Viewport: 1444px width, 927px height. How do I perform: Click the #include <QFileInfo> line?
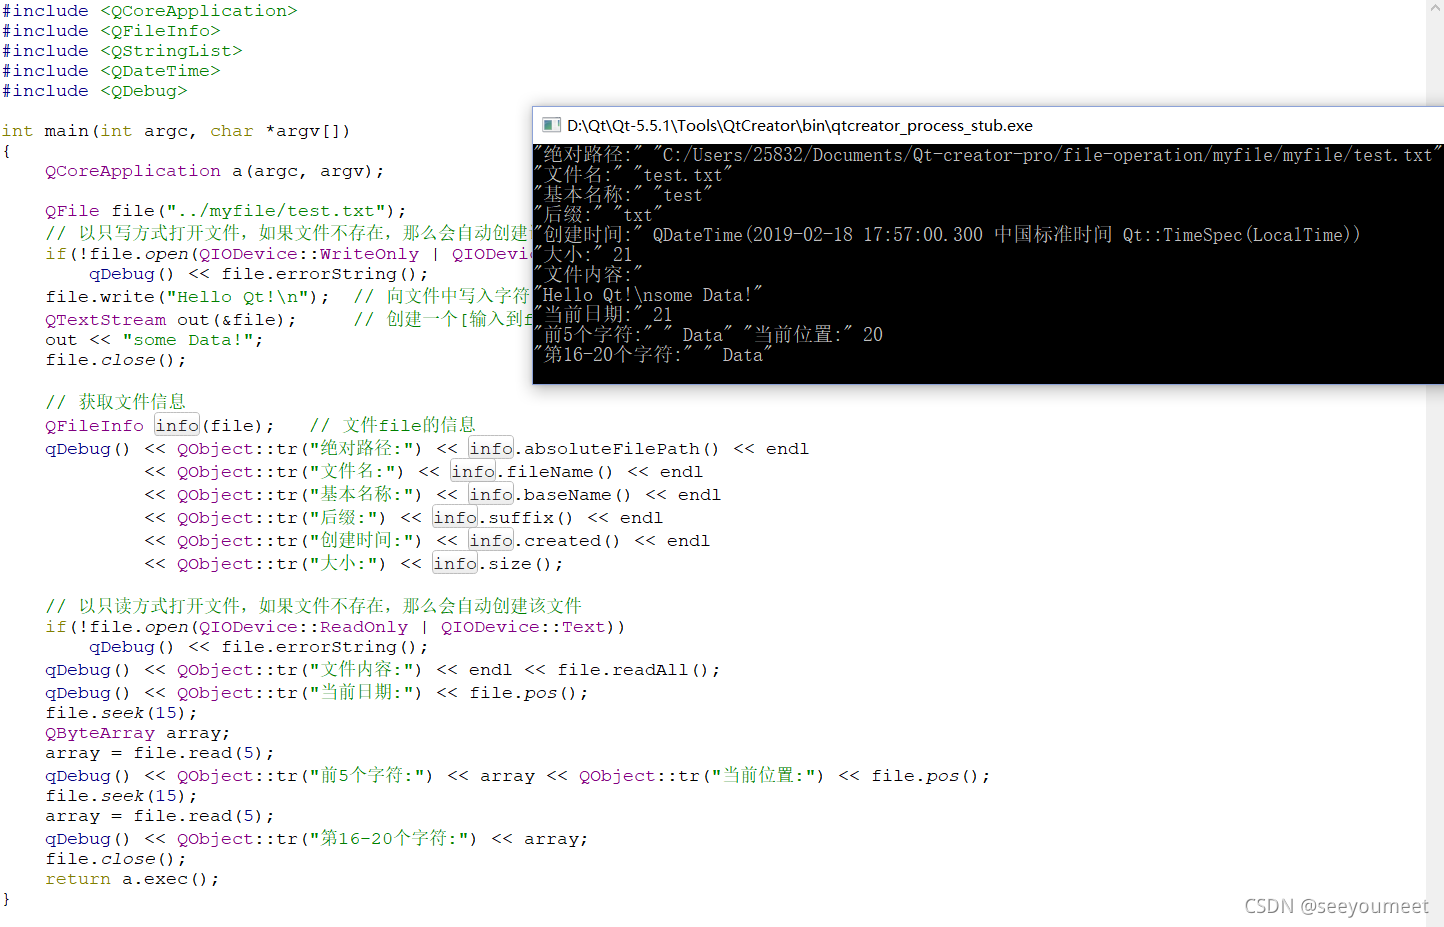click(x=111, y=31)
